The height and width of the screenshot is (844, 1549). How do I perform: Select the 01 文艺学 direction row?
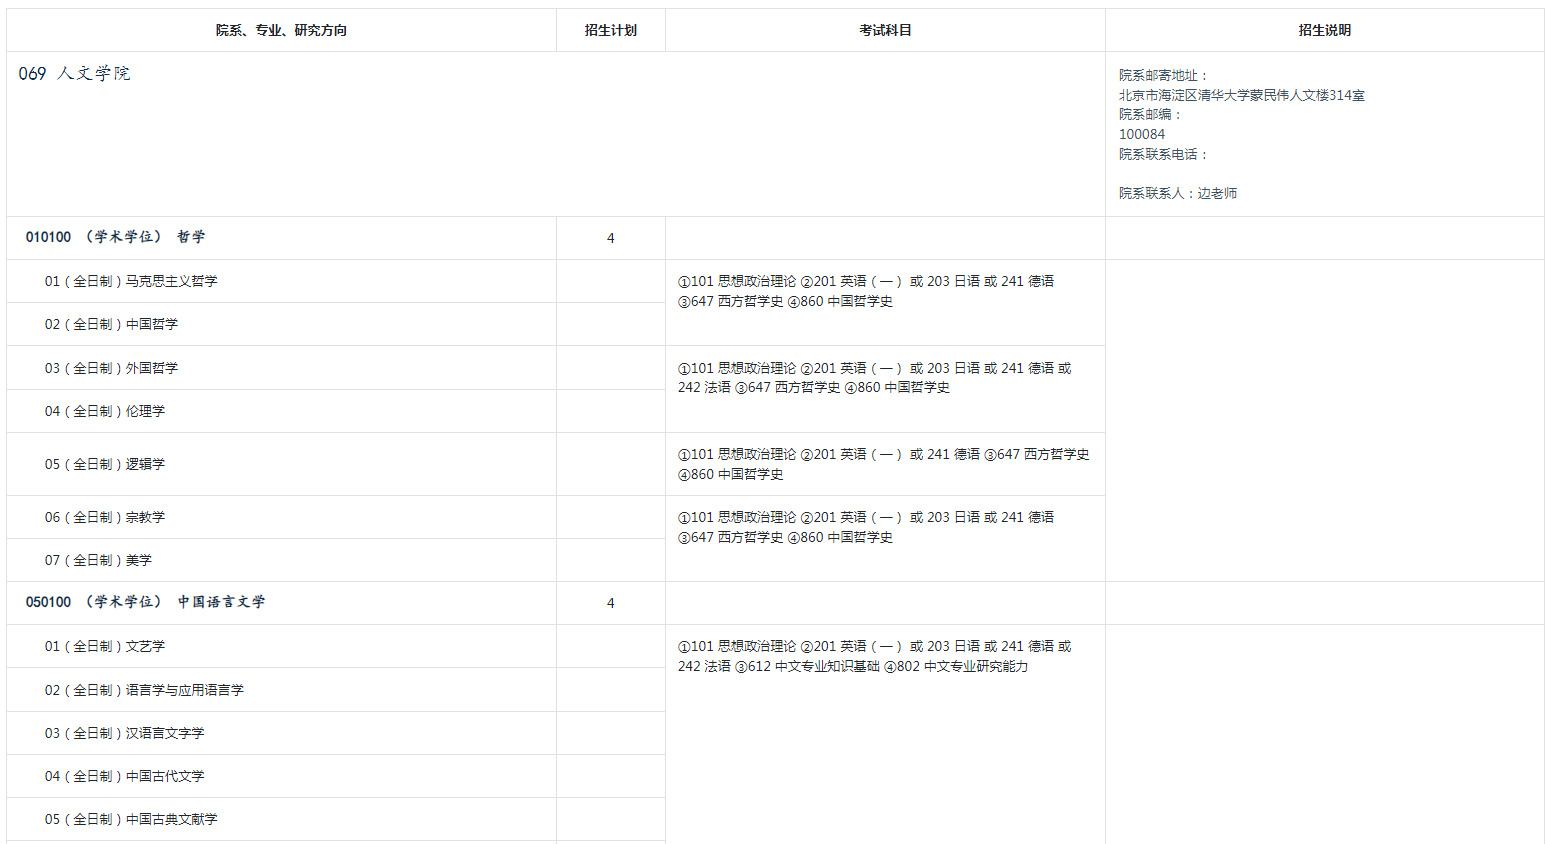click(x=105, y=646)
